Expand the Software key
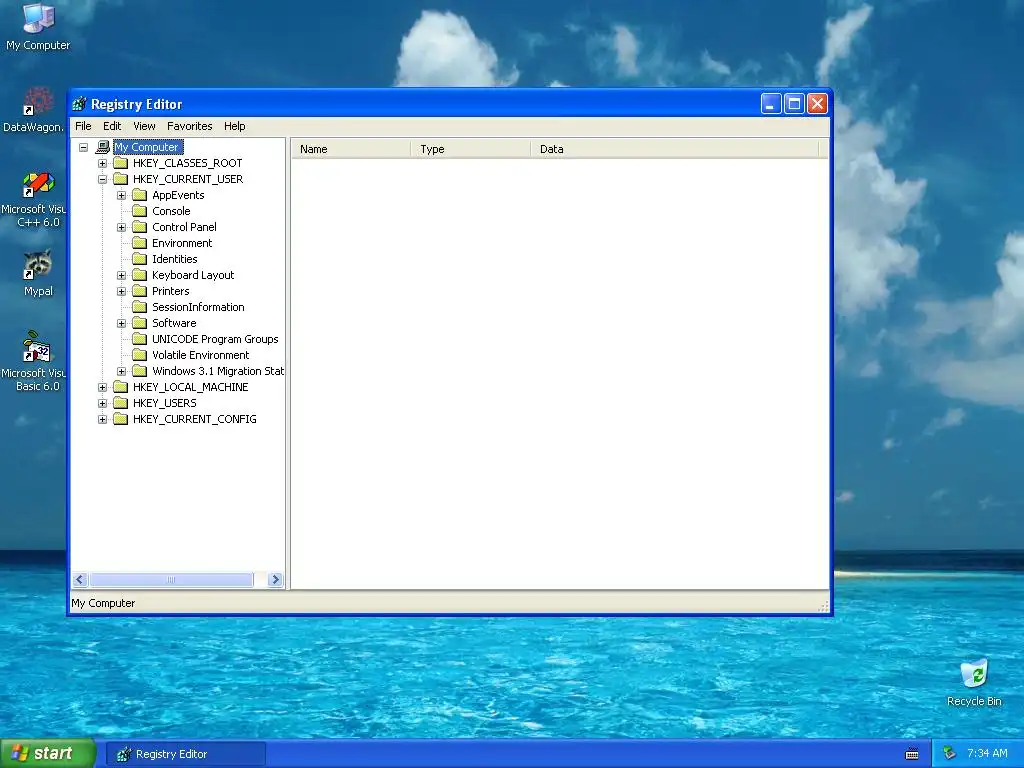Image resolution: width=1024 pixels, height=768 pixels. tap(121, 323)
